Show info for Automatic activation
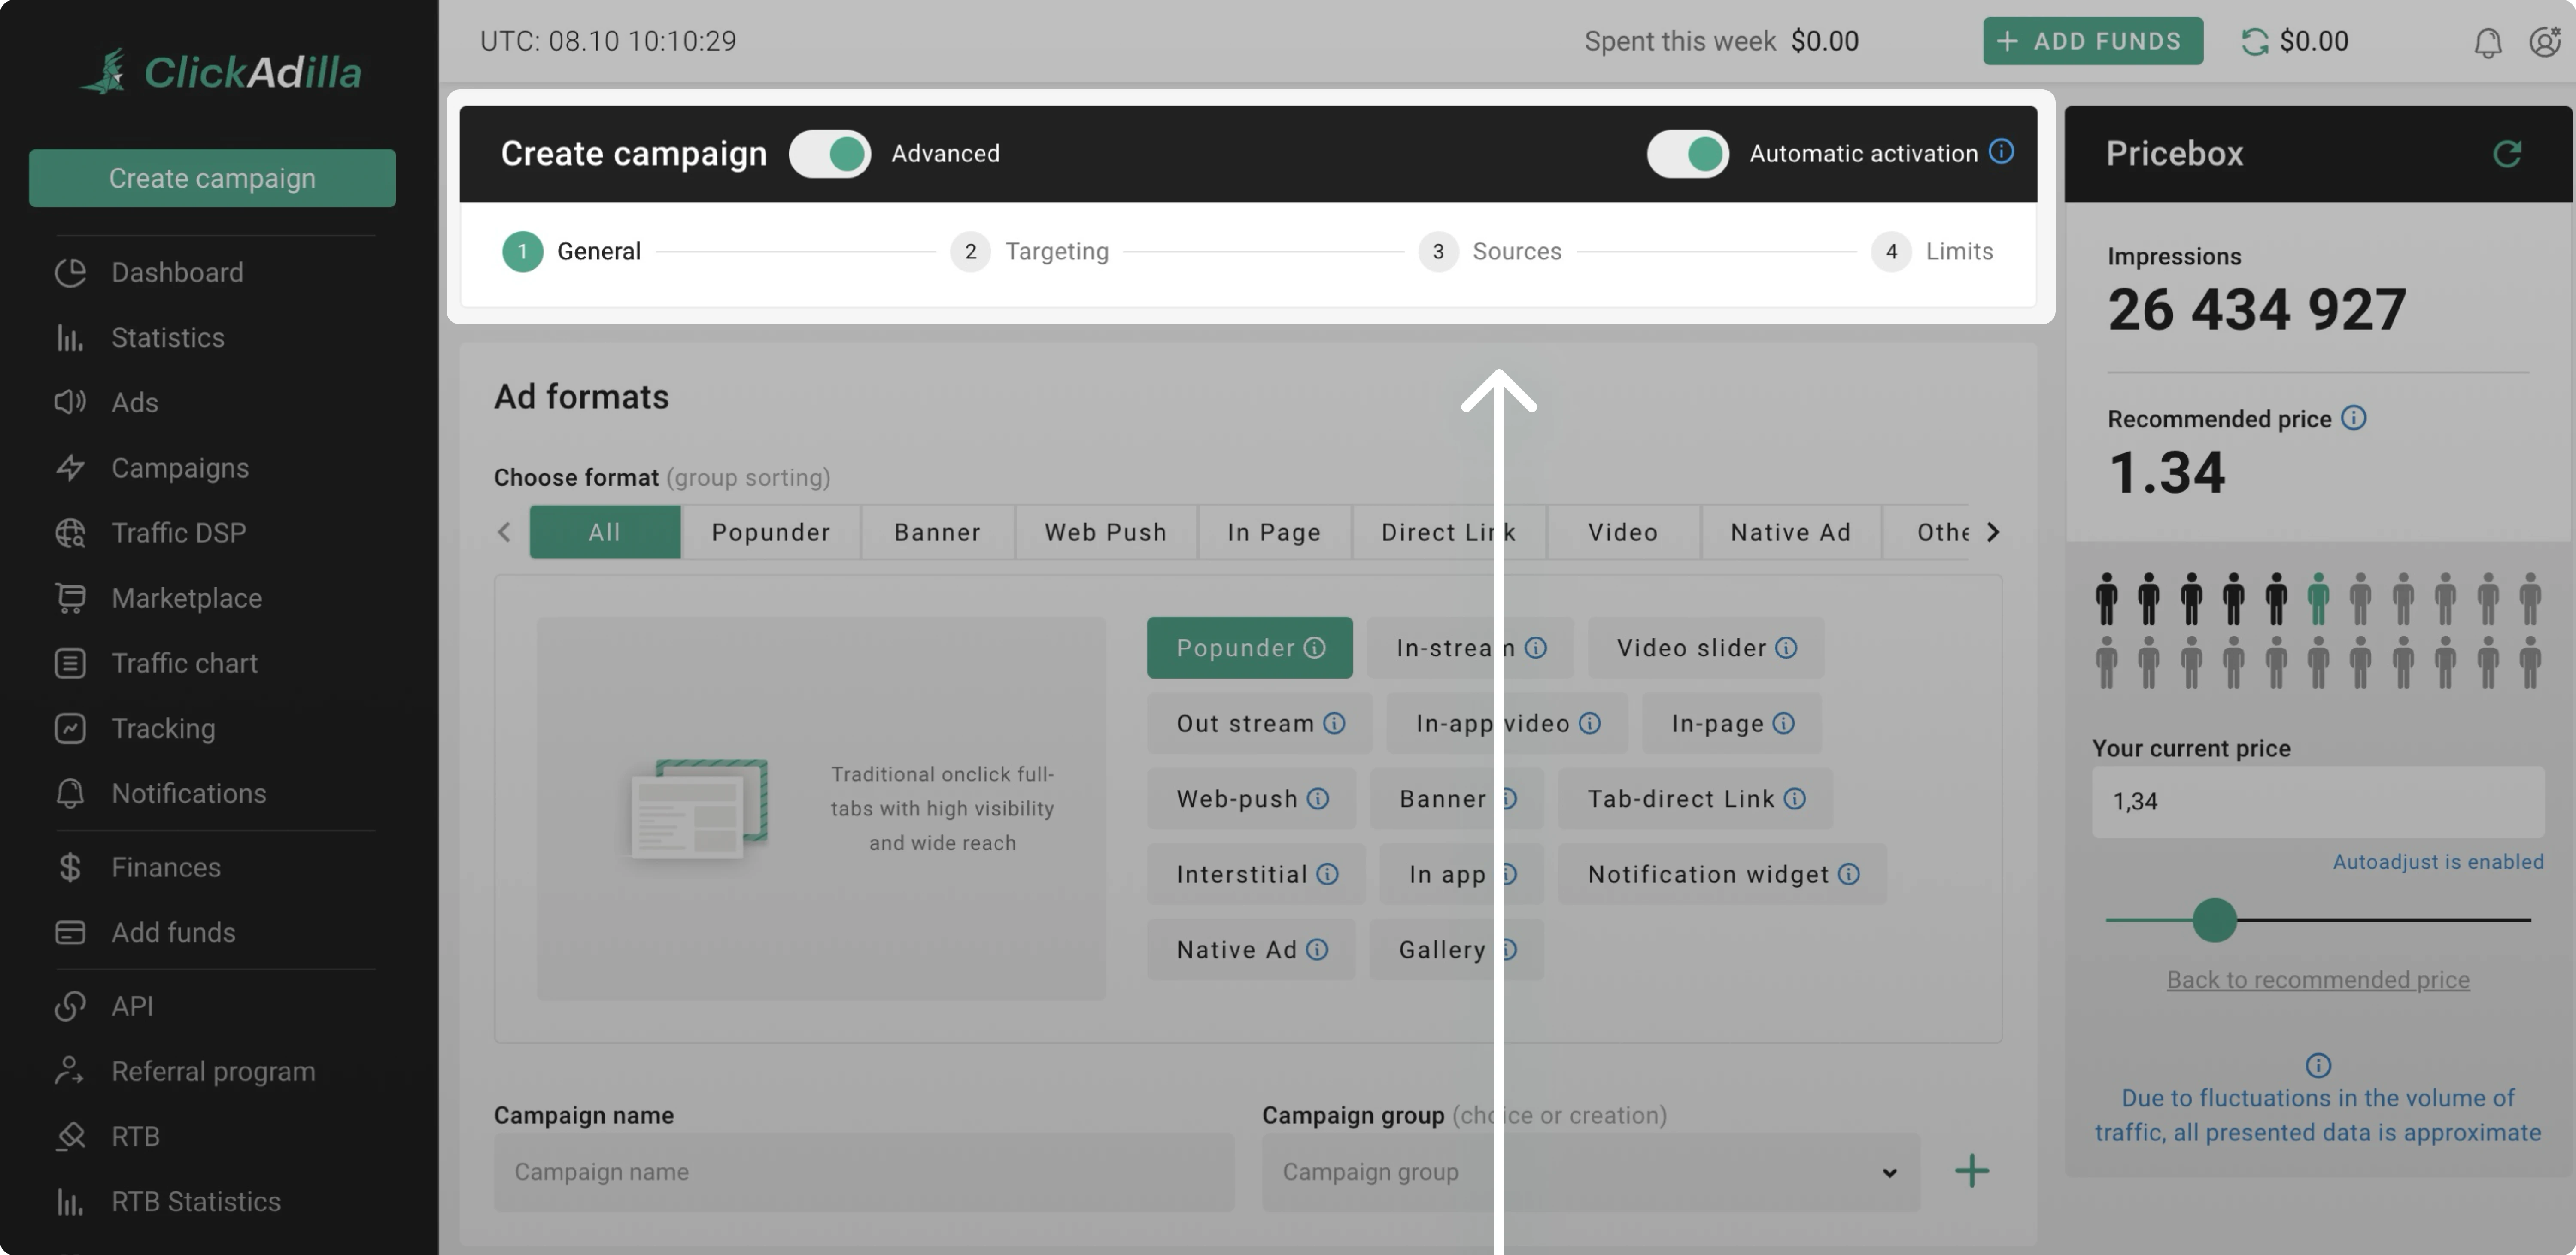Viewport: 2576px width, 1255px height. 2001,152
